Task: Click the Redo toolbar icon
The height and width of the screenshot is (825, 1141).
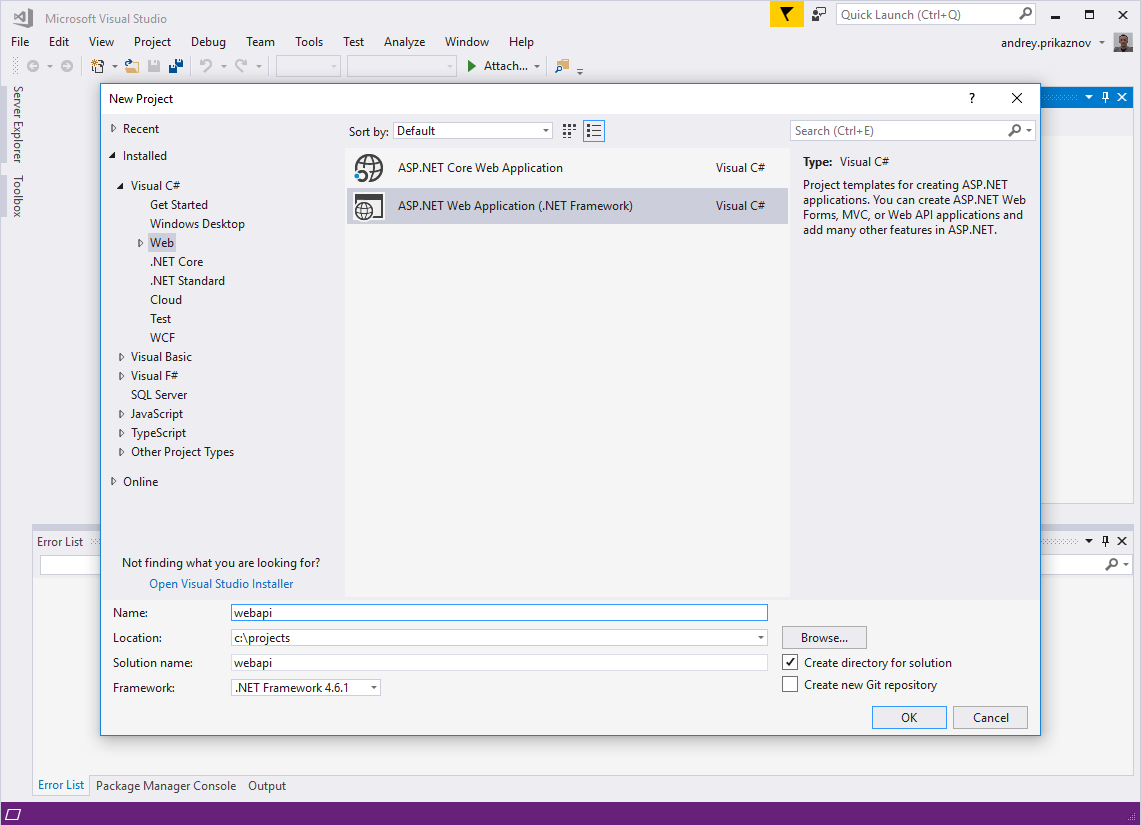Action: pyautogui.click(x=241, y=66)
